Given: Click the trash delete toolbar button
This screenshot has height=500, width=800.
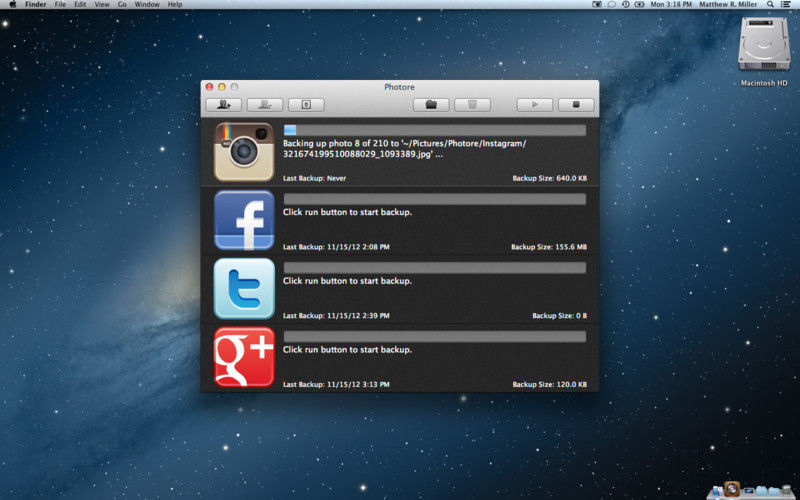Looking at the screenshot, I should (x=472, y=104).
